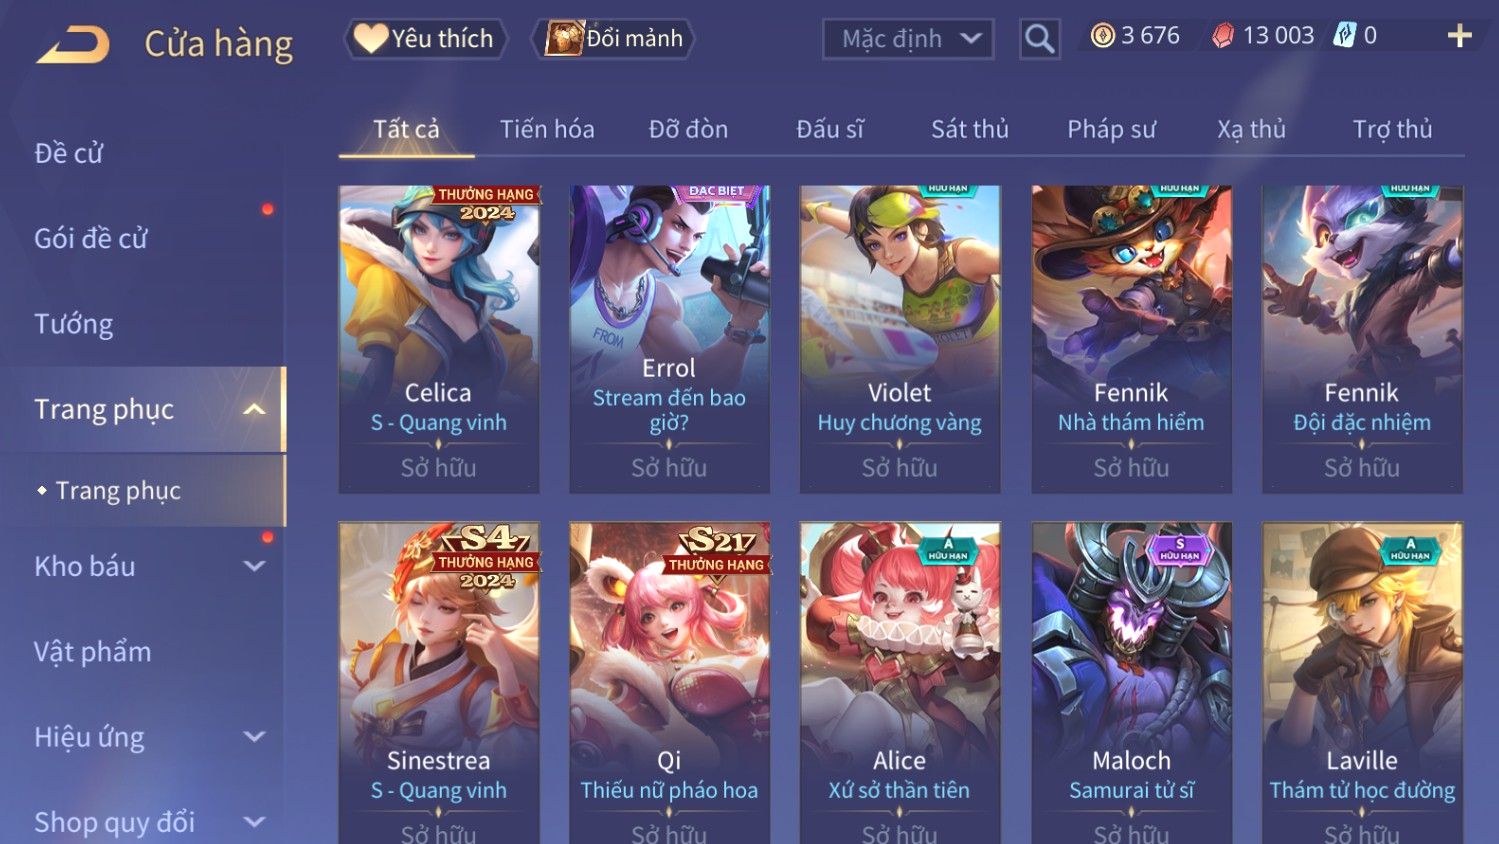The image size is (1499, 844).
Task: Open Đổi mảnh fragment exchange
Action: point(613,39)
